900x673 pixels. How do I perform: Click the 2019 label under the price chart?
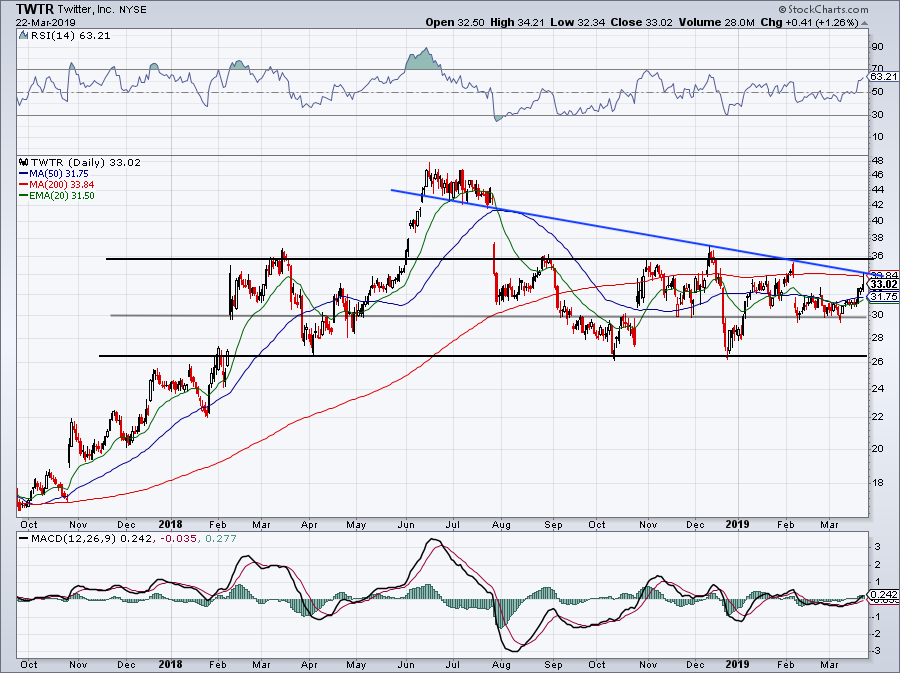tap(738, 524)
